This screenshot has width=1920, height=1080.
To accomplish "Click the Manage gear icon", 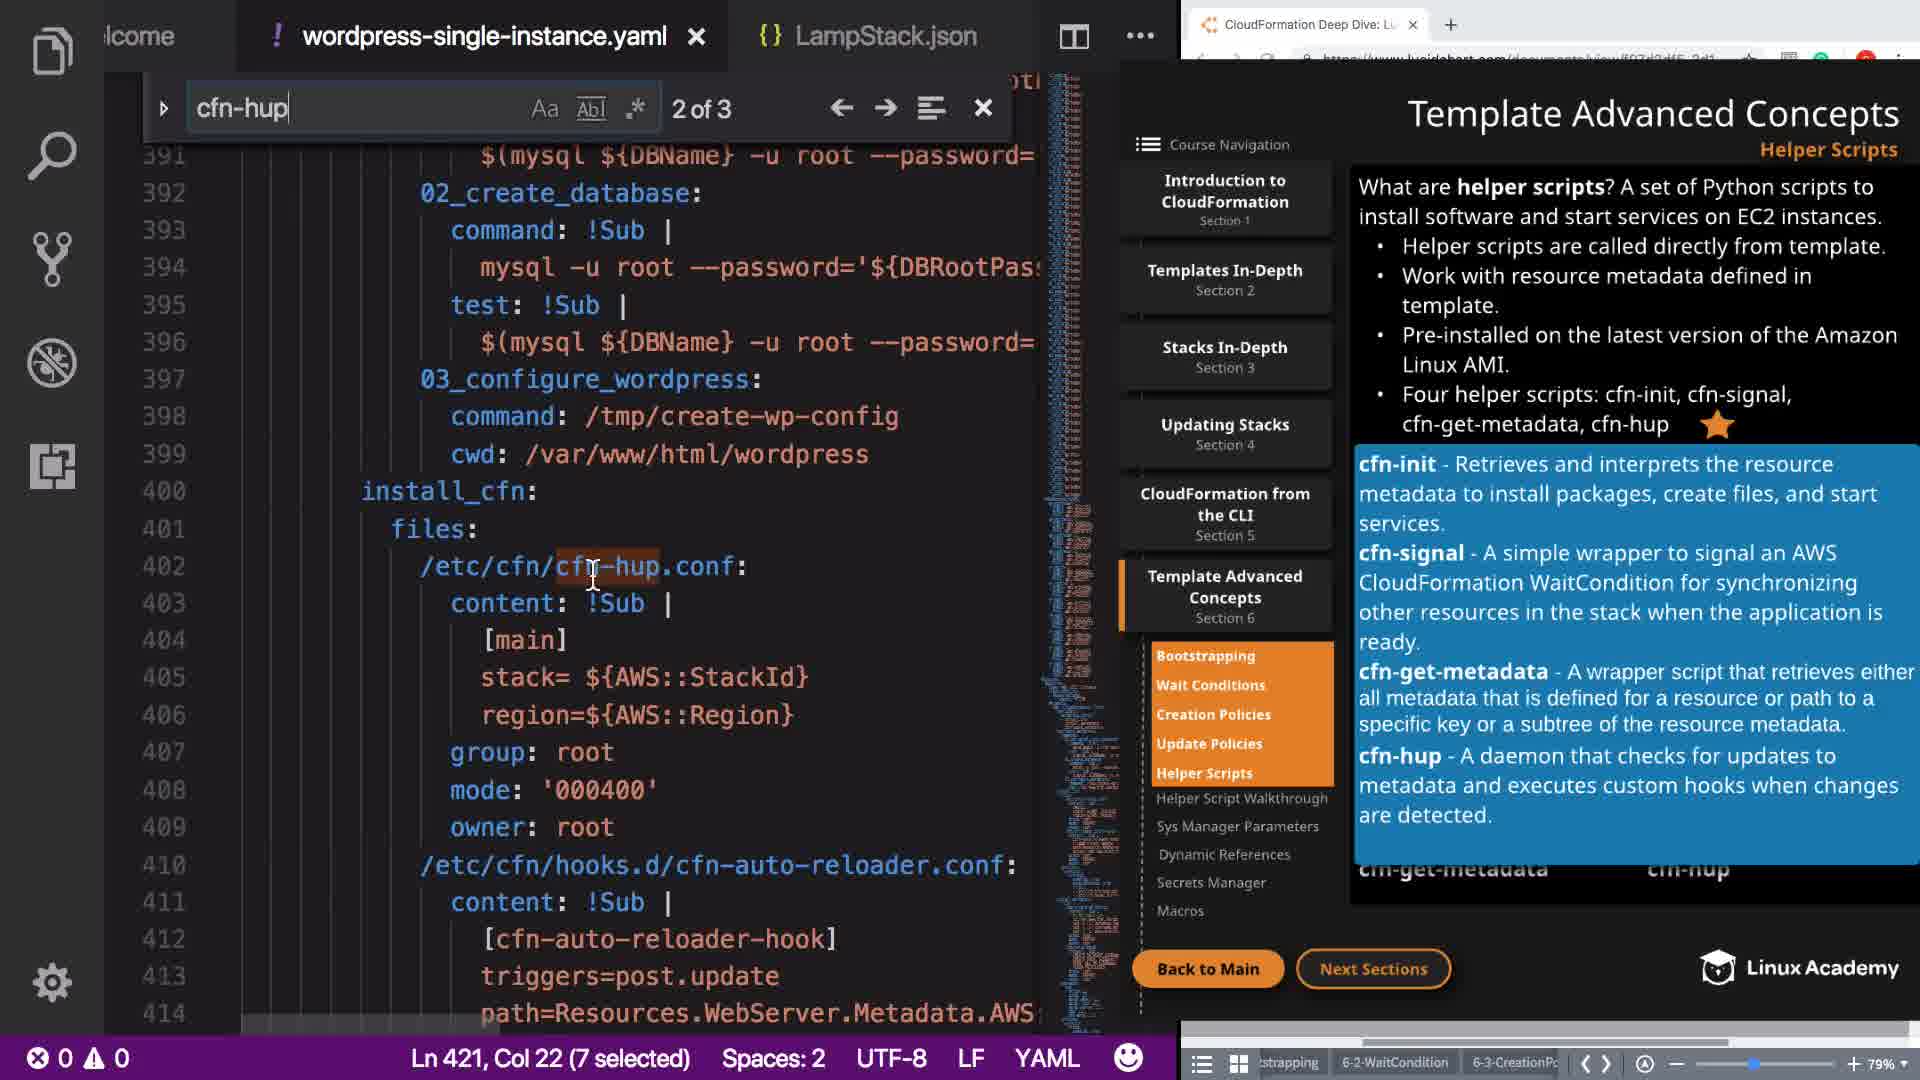I will pyautogui.click(x=52, y=982).
